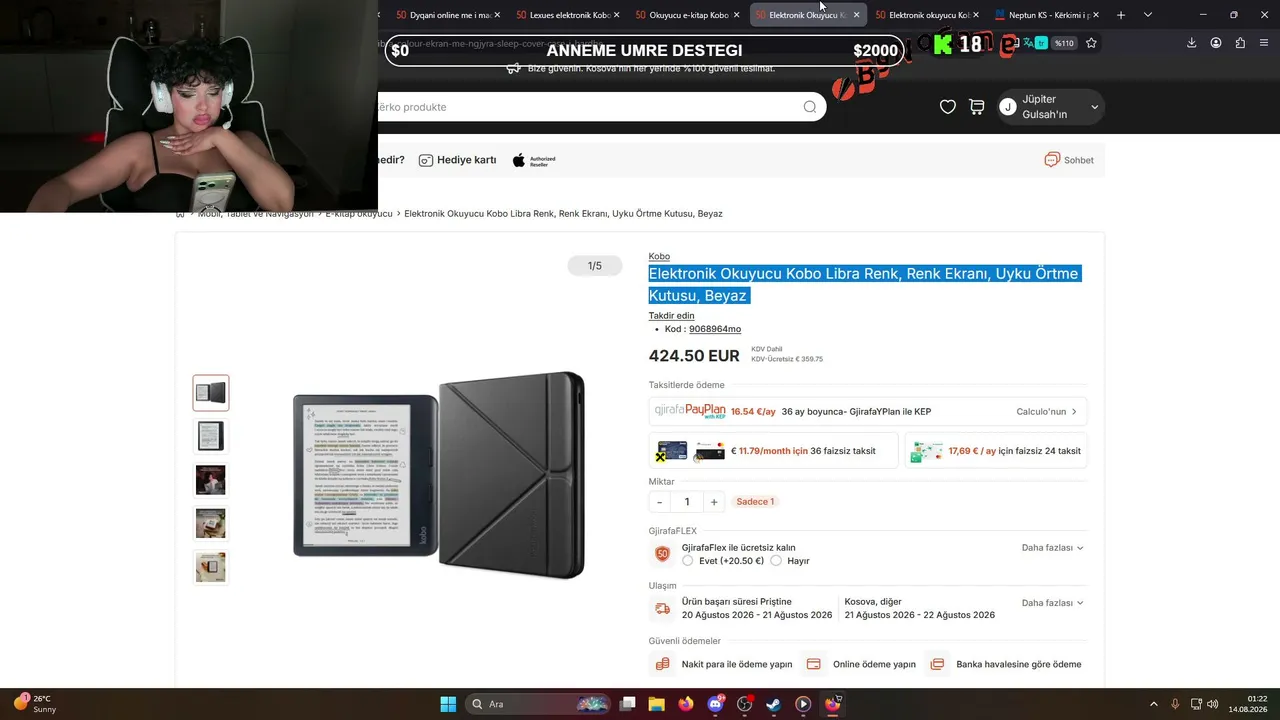1280x720 pixels.
Task: Click the search magnifier icon in the product search bar
Action: (810, 107)
